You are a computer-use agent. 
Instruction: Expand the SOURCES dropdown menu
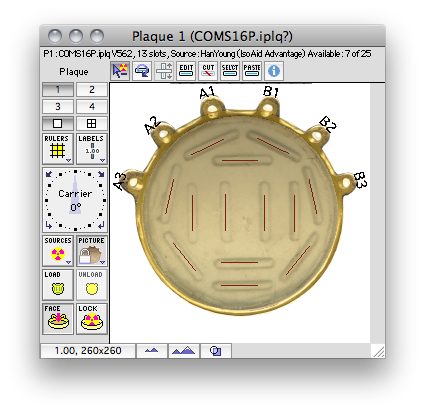point(58,251)
